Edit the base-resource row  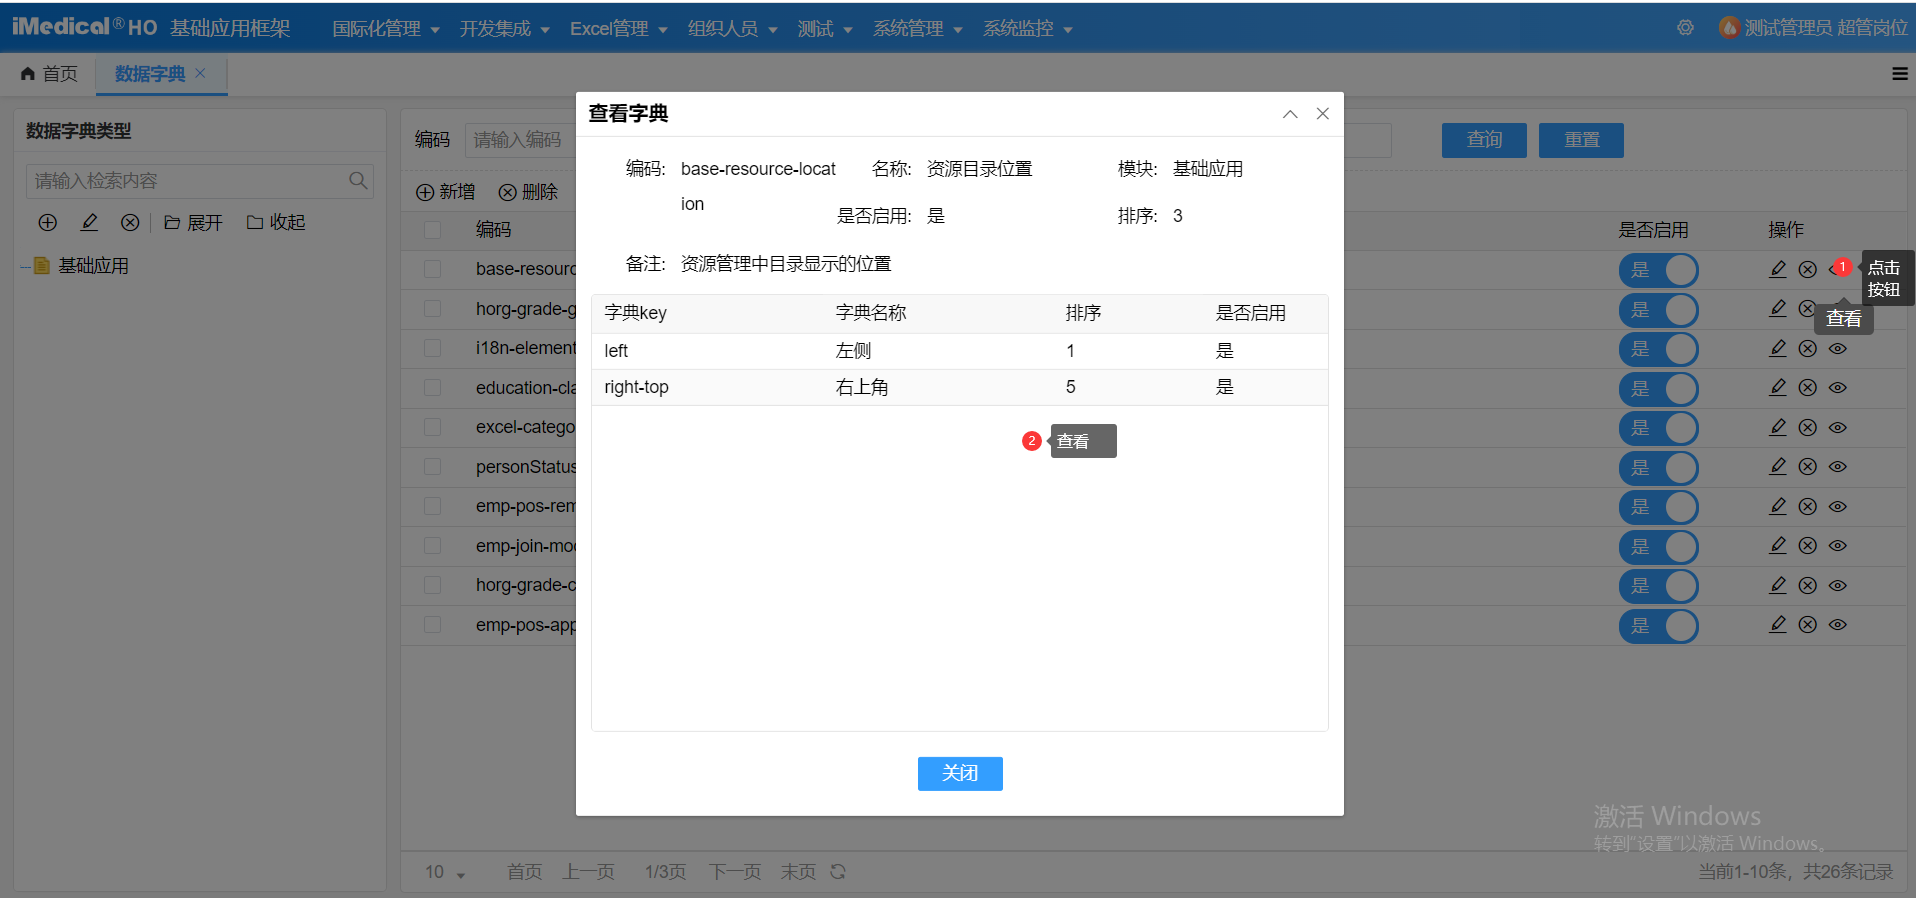pyautogui.click(x=1778, y=269)
